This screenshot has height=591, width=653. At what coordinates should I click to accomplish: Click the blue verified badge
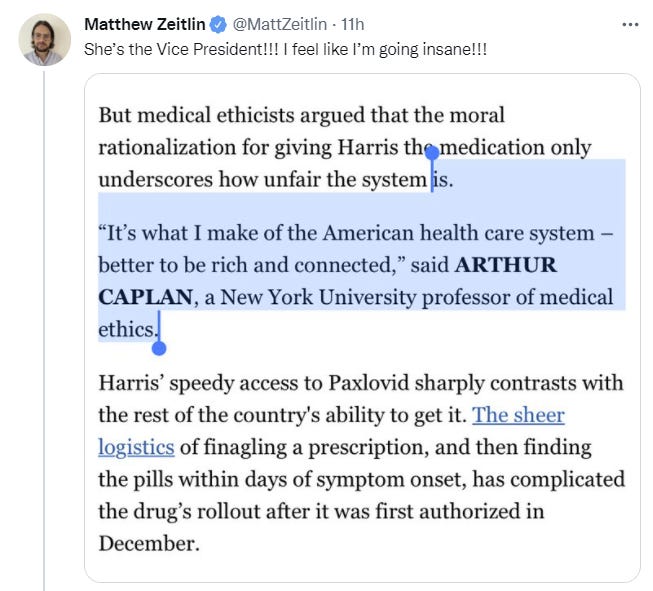(x=216, y=24)
